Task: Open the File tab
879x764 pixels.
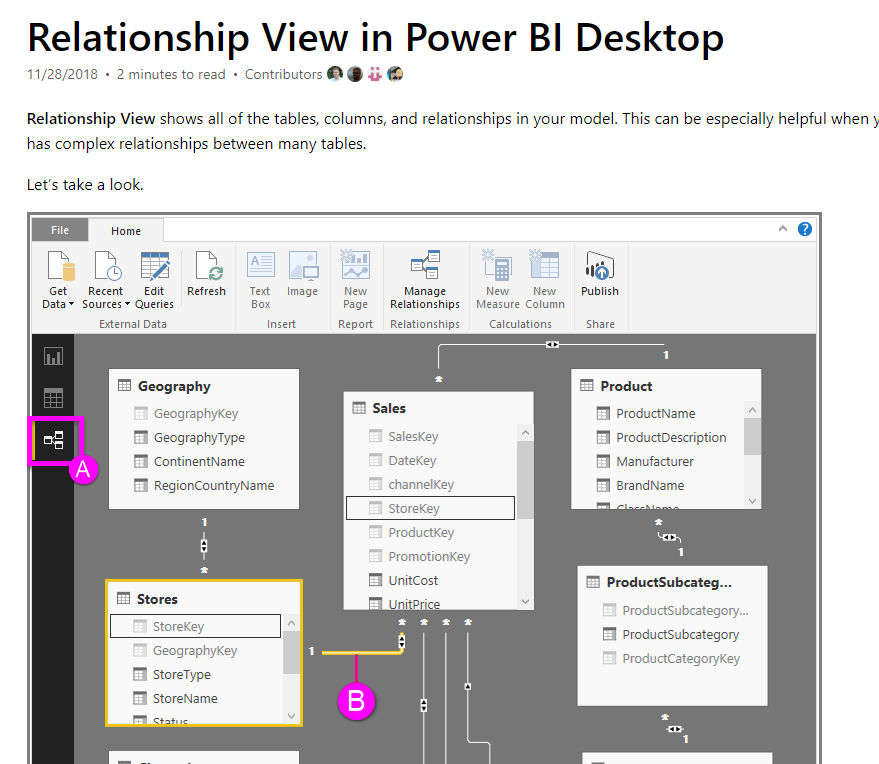Action: click(60, 230)
